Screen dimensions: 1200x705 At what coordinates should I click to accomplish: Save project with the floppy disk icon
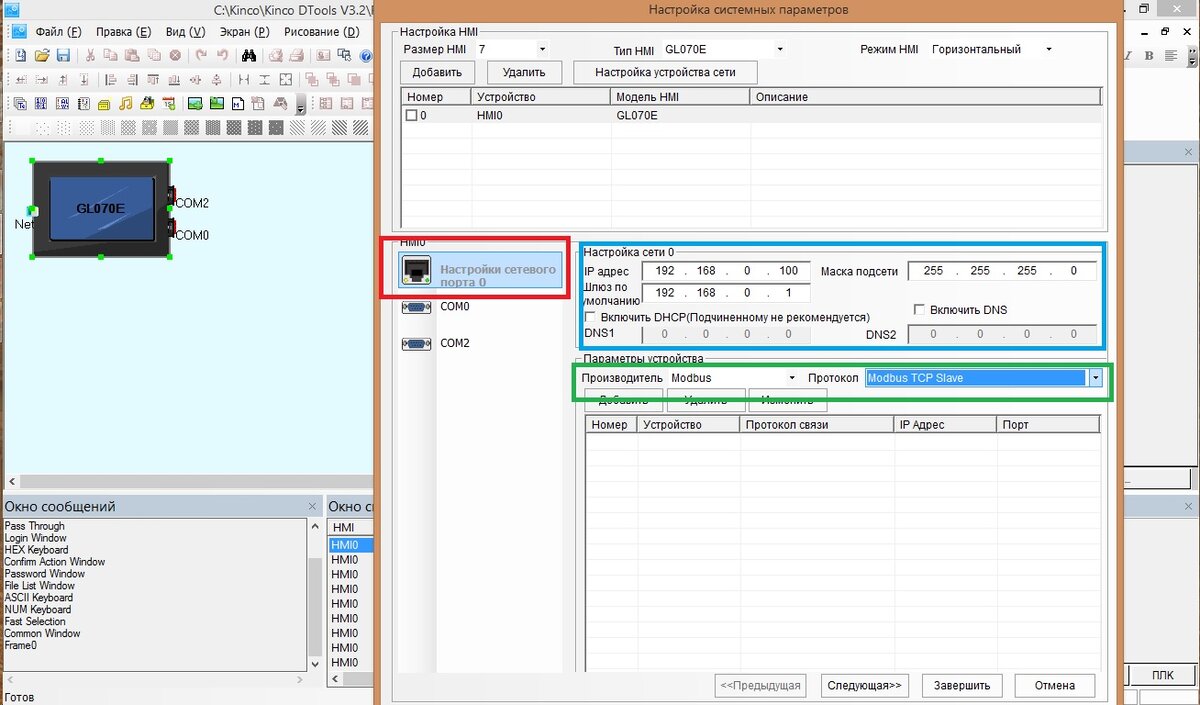tap(63, 55)
